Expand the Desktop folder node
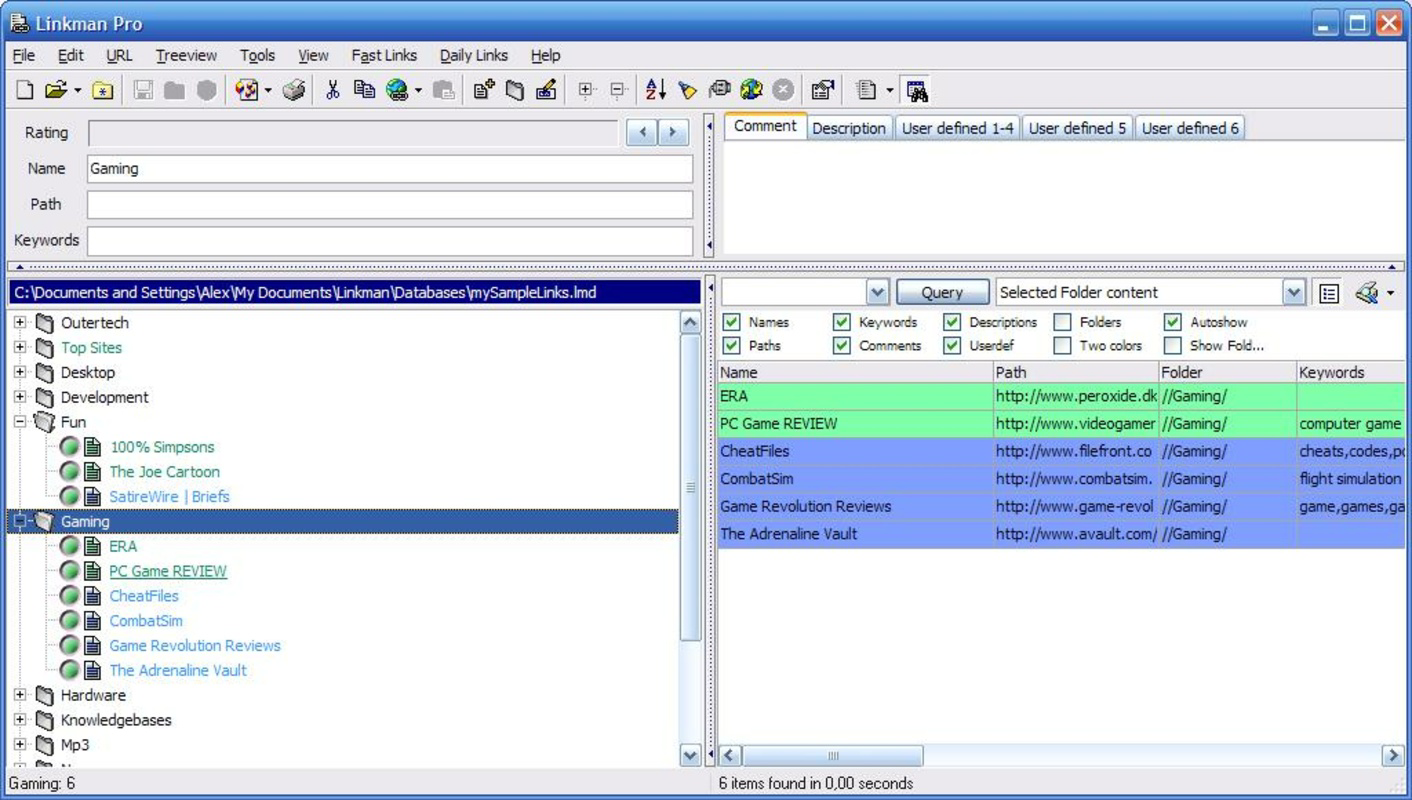Viewport: 1412px width, 800px height. (x=20, y=372)
